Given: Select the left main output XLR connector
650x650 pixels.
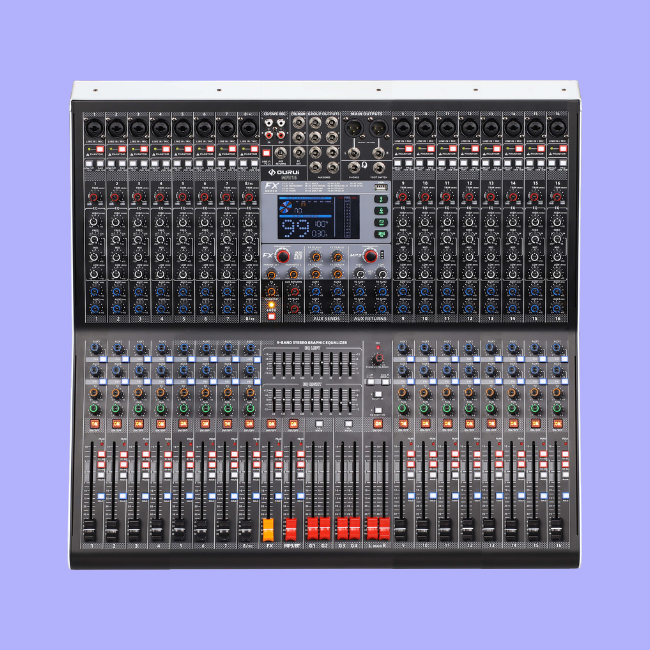Looking at the screenshot, I should point(354,127).
